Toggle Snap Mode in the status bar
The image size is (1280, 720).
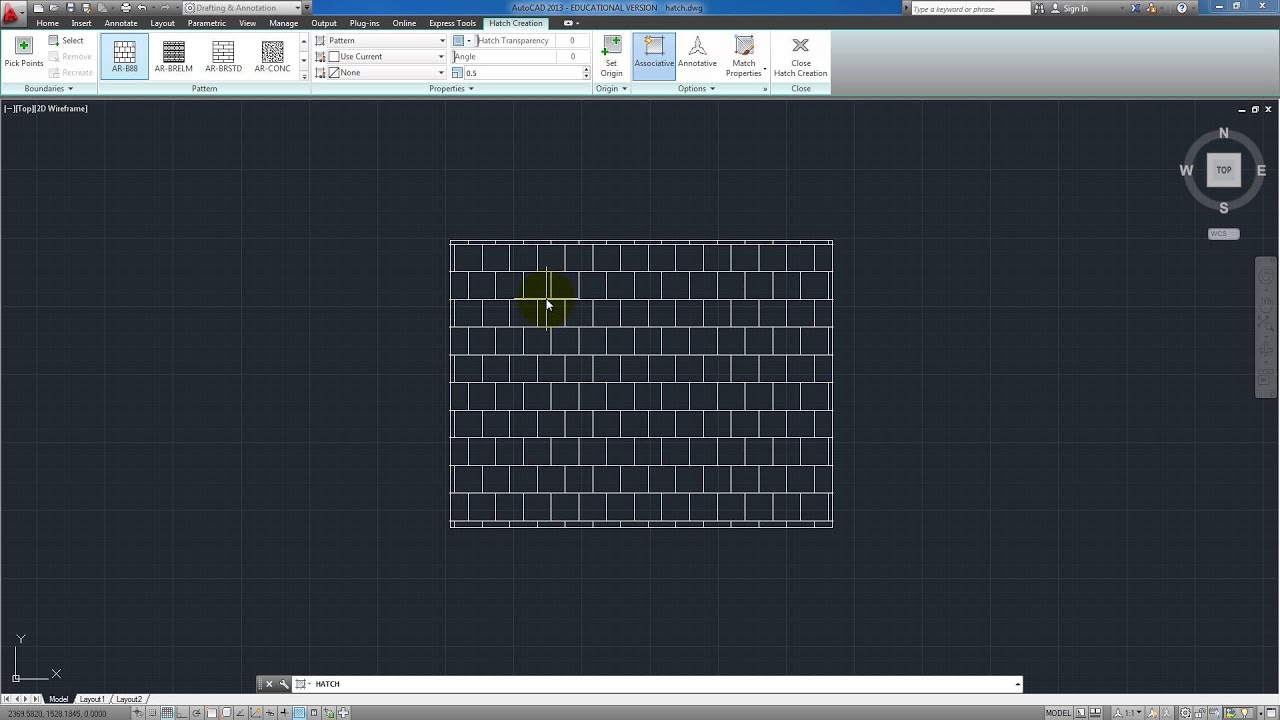click(153, 713)
